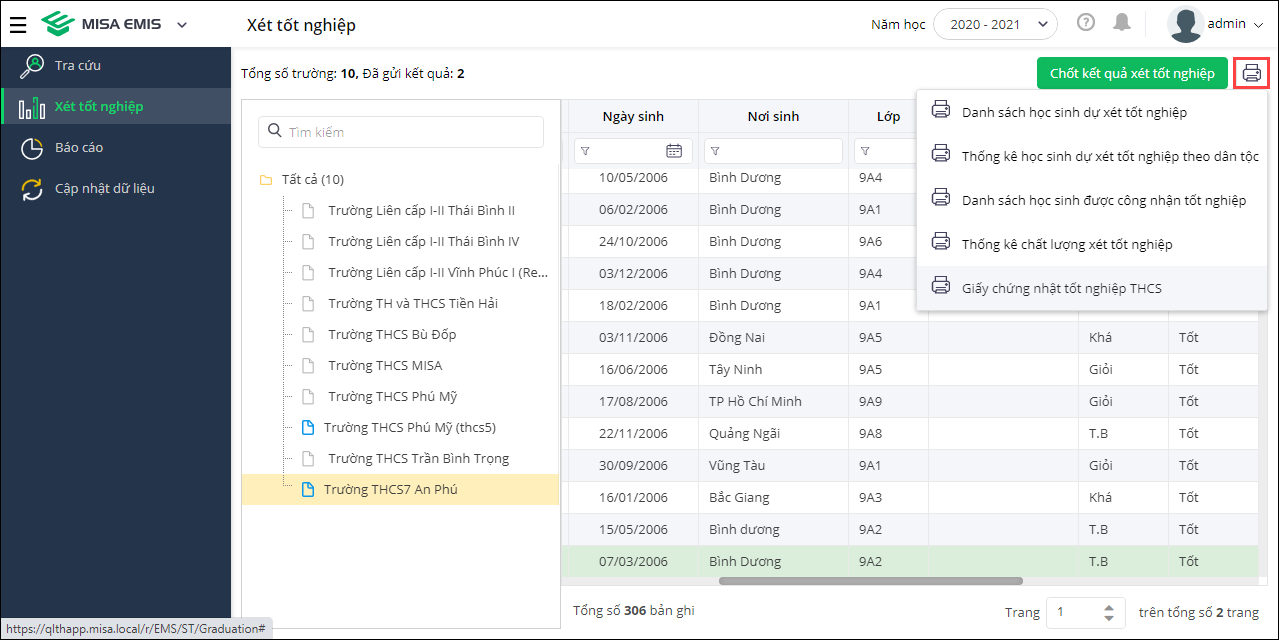Viewport: 1279px width, 640px height.
Task: Click Chốt kết quả xét tốt nghiệp button
Action: pyautogui.click(x=1132, y=73)
